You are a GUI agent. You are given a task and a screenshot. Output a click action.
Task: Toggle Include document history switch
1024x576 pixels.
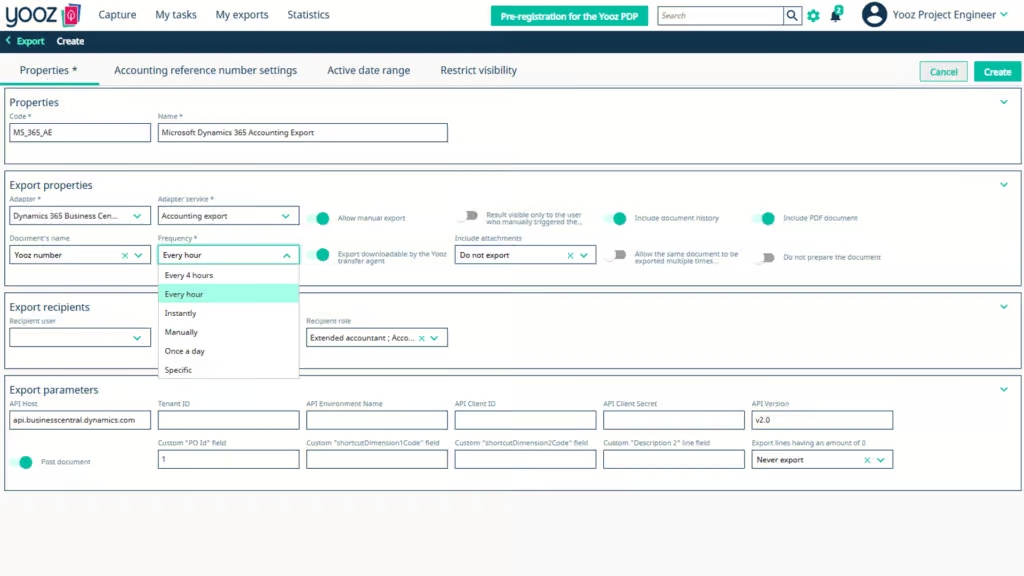617,218
